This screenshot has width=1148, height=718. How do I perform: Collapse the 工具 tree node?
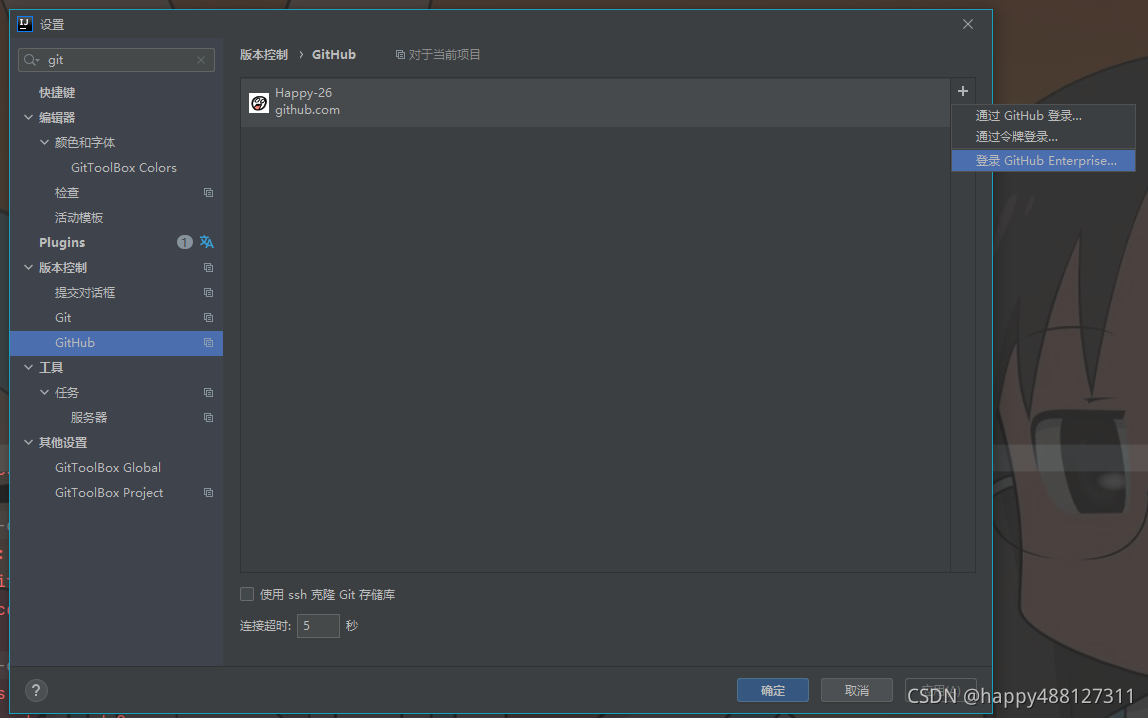click(29, 367)
